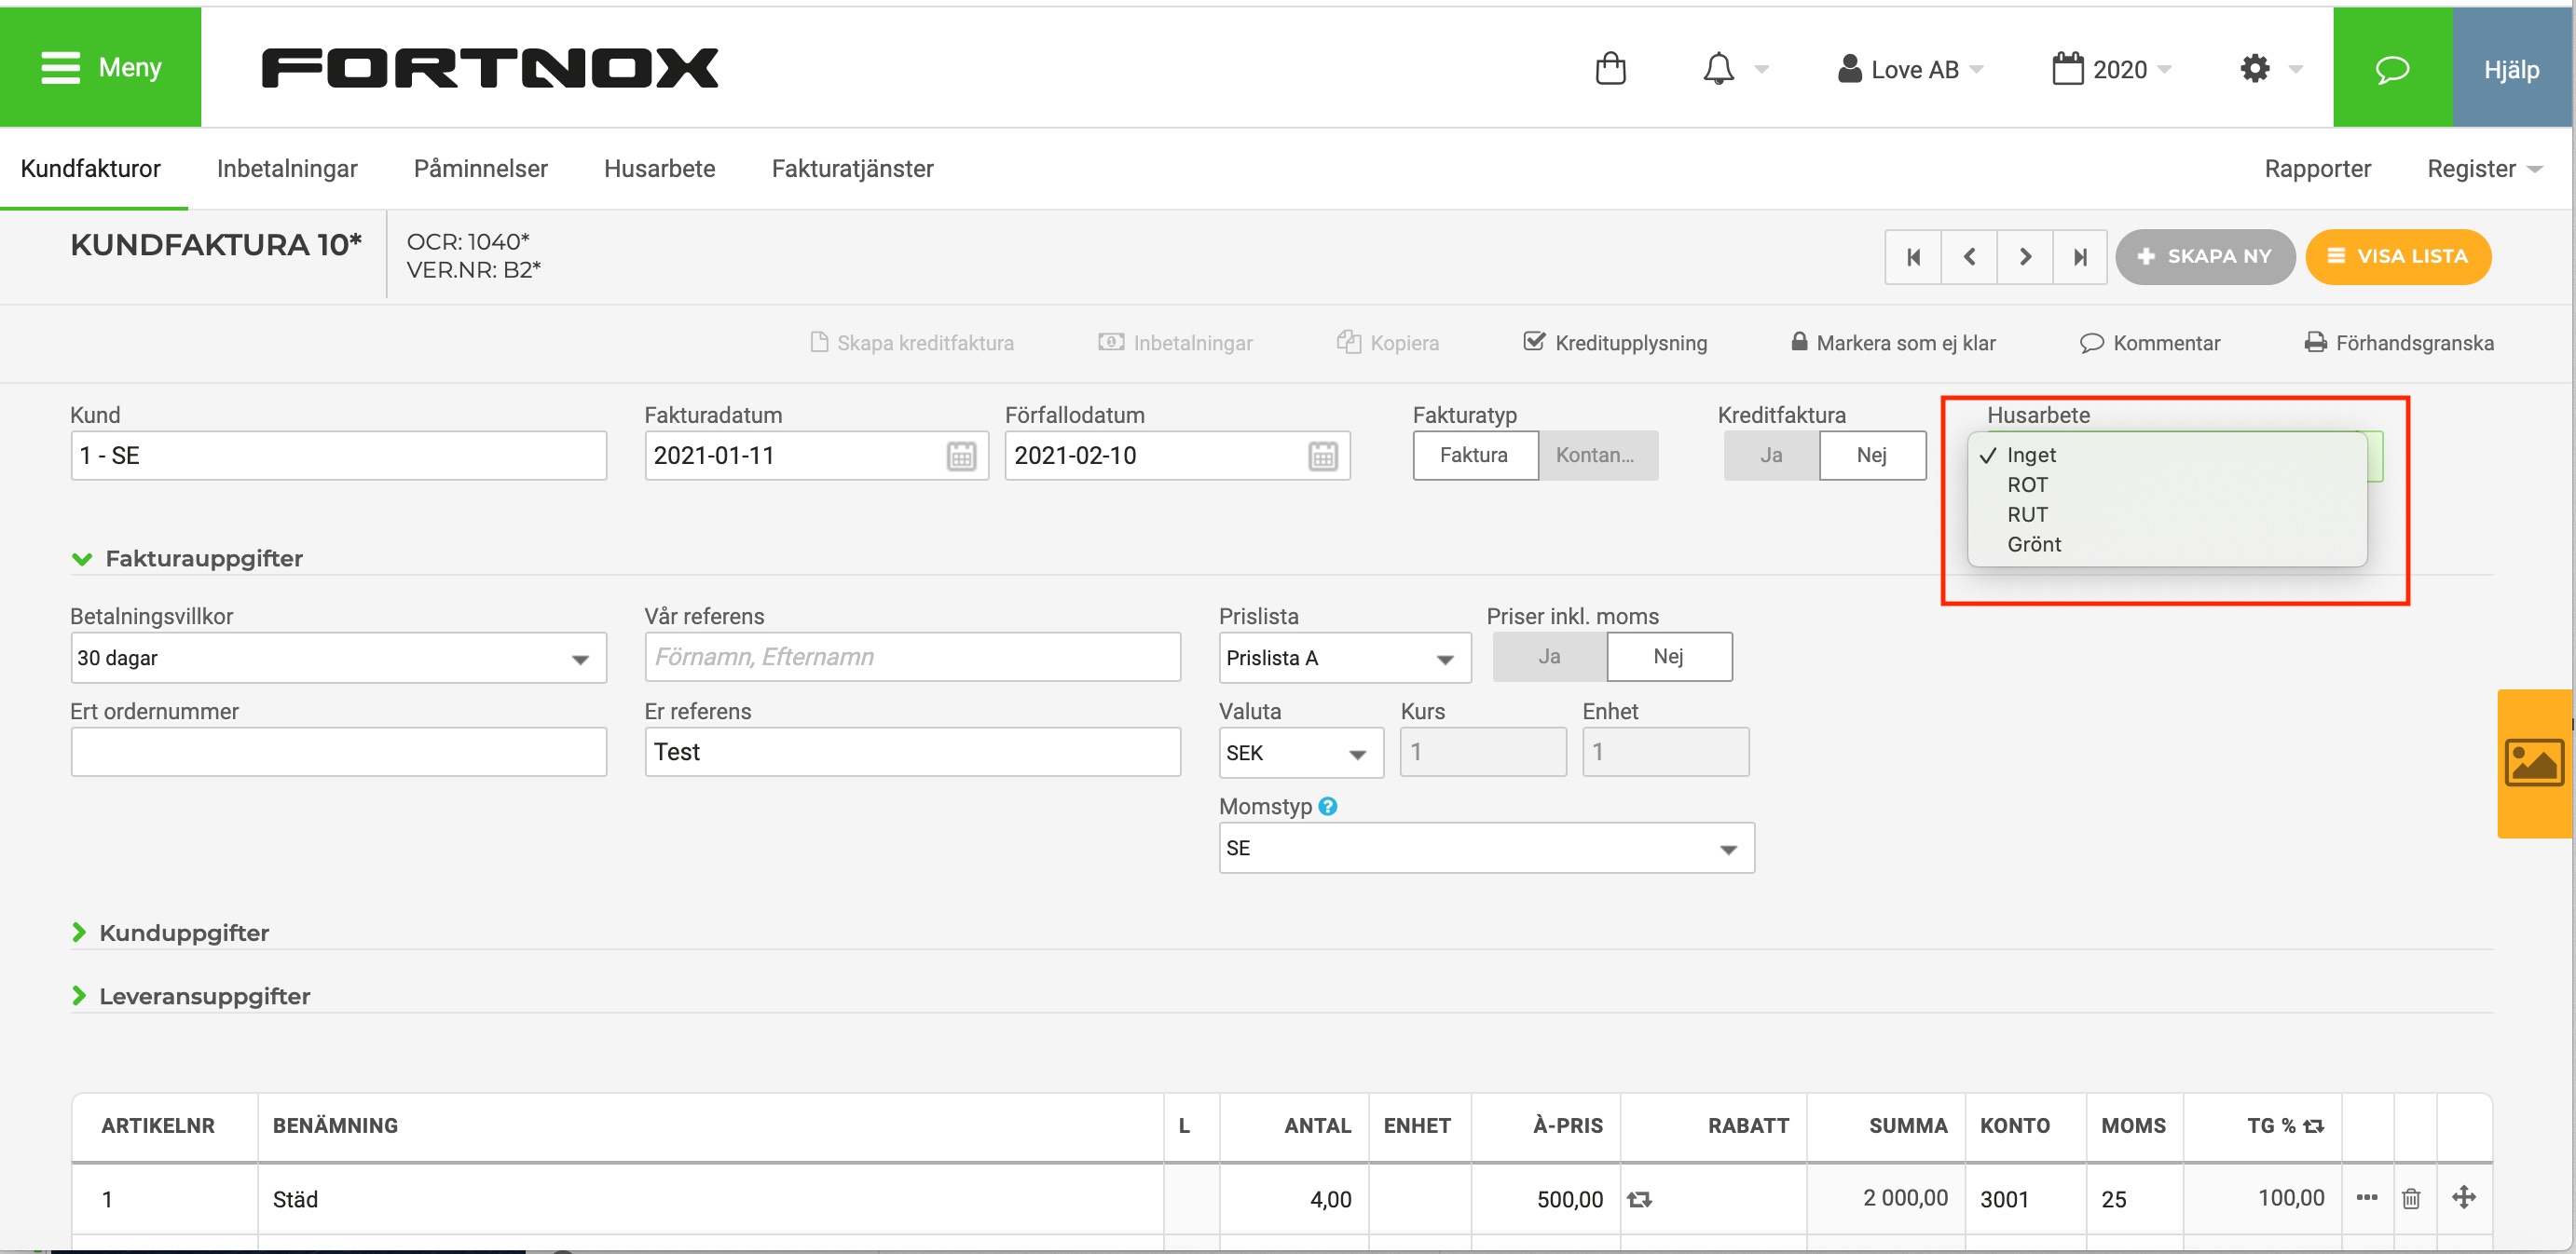Jump to first invoice with skip-back arrow
Viewport: 2576px width, 1254px height.
1913,257
